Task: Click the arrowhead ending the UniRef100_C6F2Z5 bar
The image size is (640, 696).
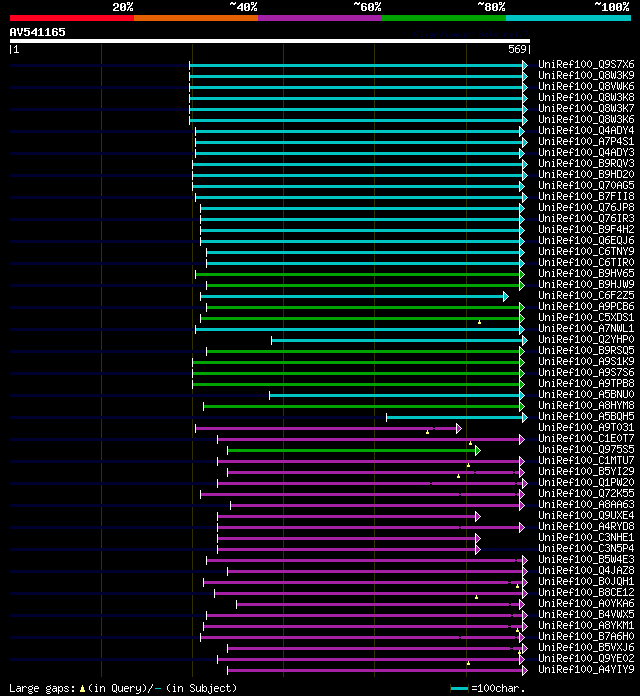Action: click(x=506, y=296)
